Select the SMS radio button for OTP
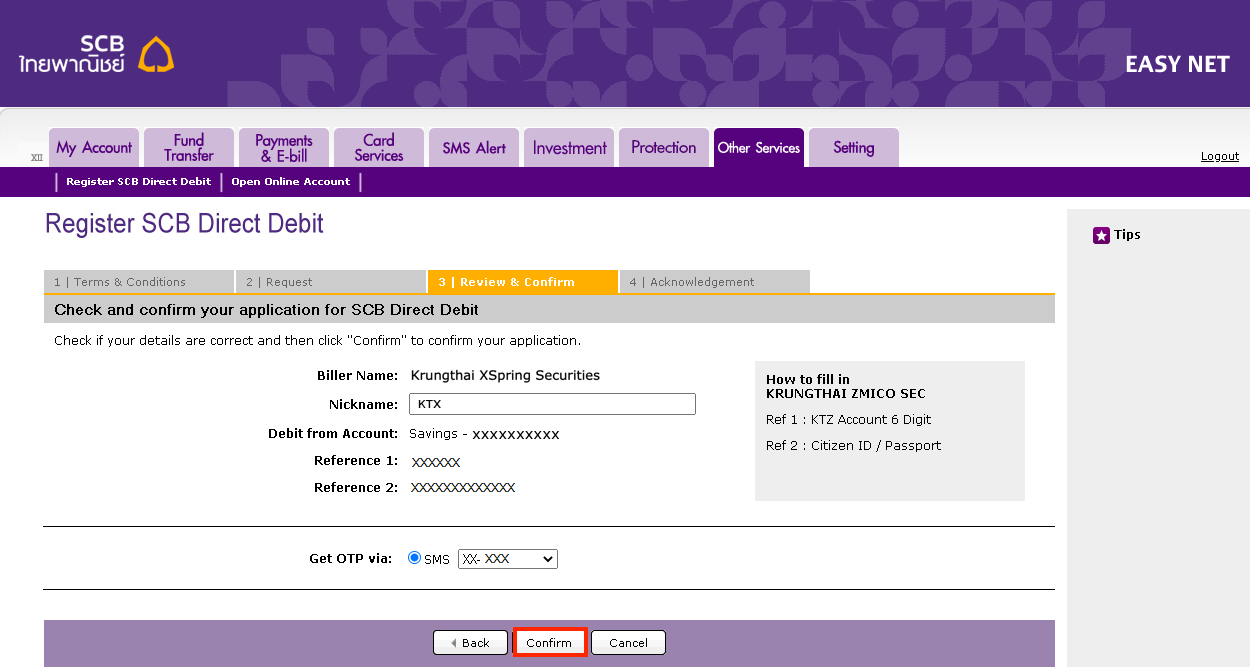The width and height of the screenshot is (1250, 667). (x=415, y=558)
